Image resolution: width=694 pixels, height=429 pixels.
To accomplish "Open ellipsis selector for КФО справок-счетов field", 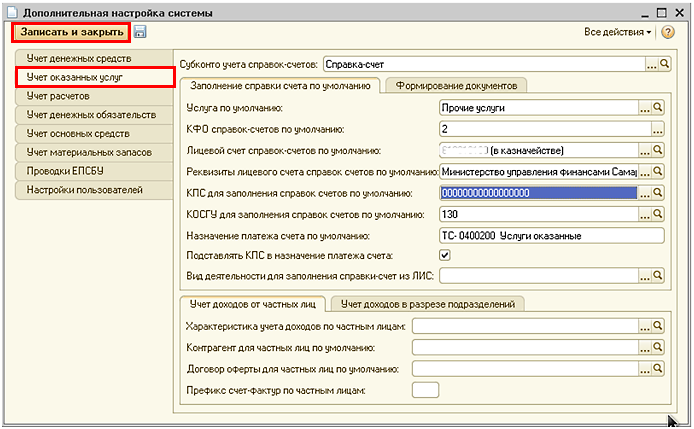I will [x=658, y=129].
